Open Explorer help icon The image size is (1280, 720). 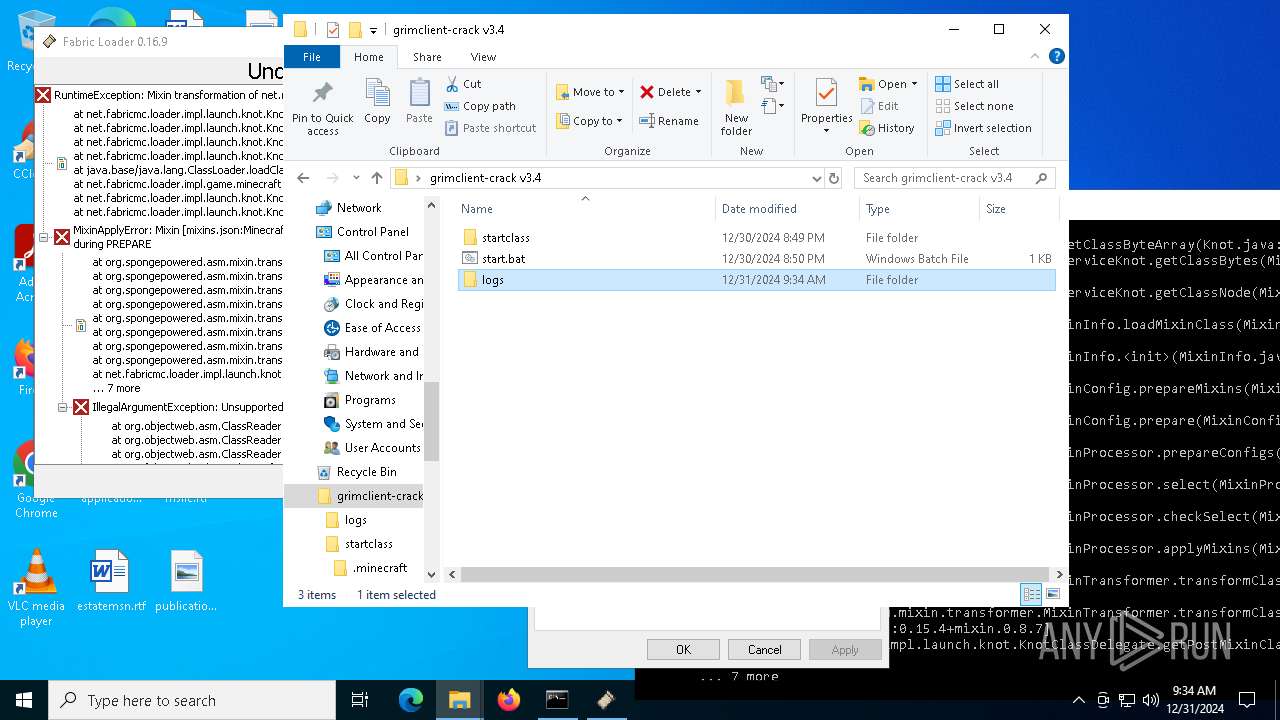1056,57
